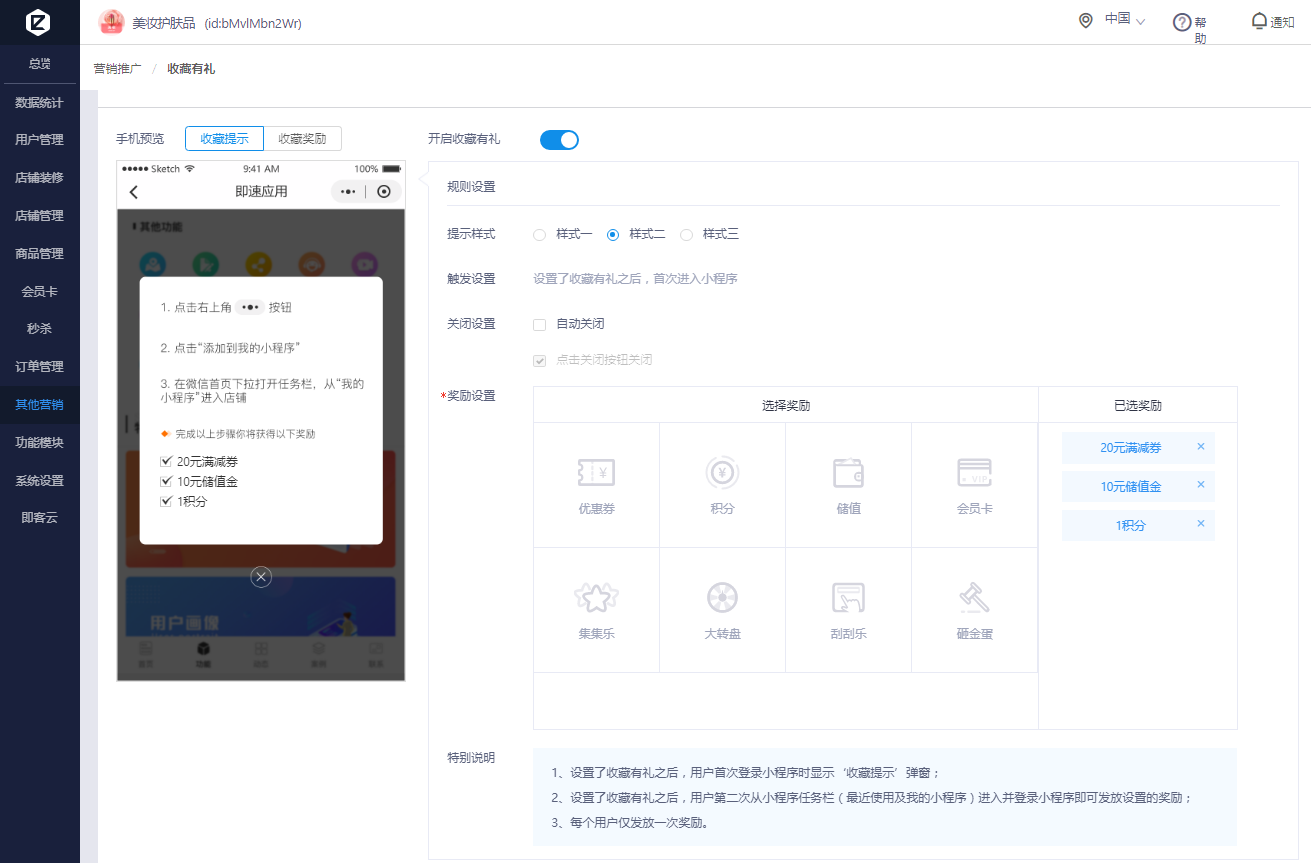Click the app logo at top left
This screenshot has width=1311, height=863.
tap(39, 22)
